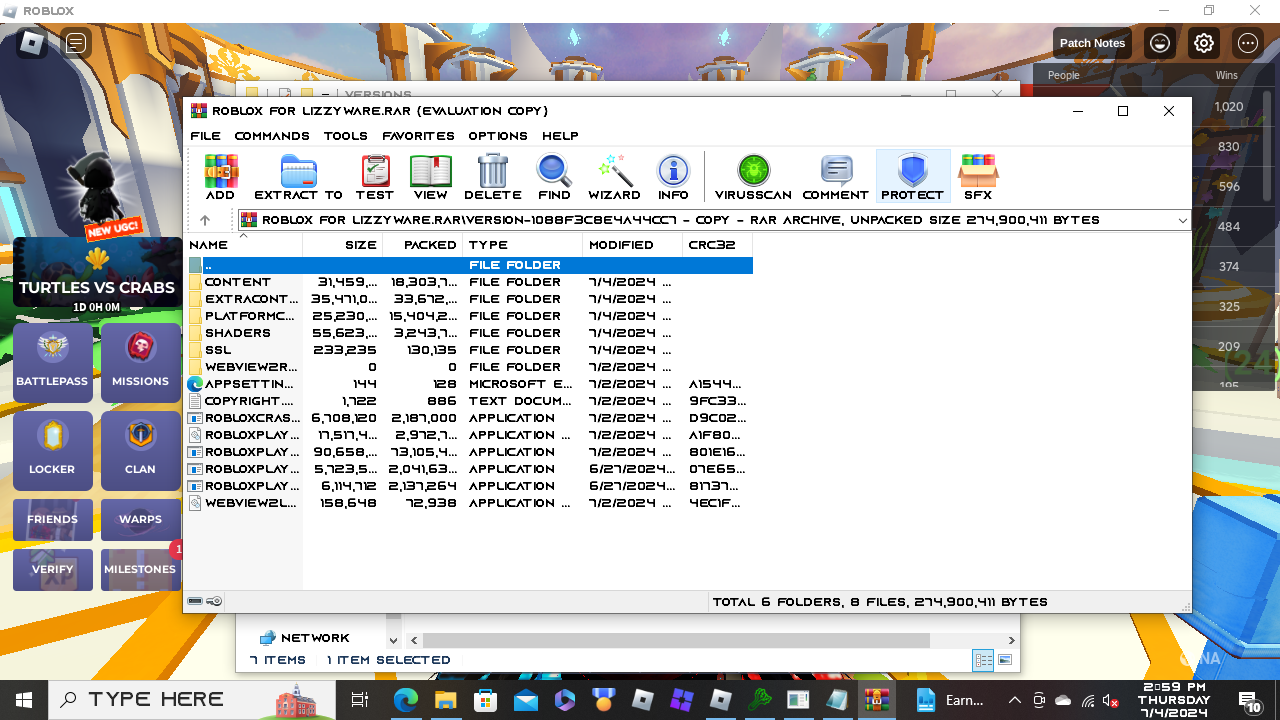Open the Favorites menu
Screen dimensions: 1280x720
pyautogui.click(x=418, y=136)
